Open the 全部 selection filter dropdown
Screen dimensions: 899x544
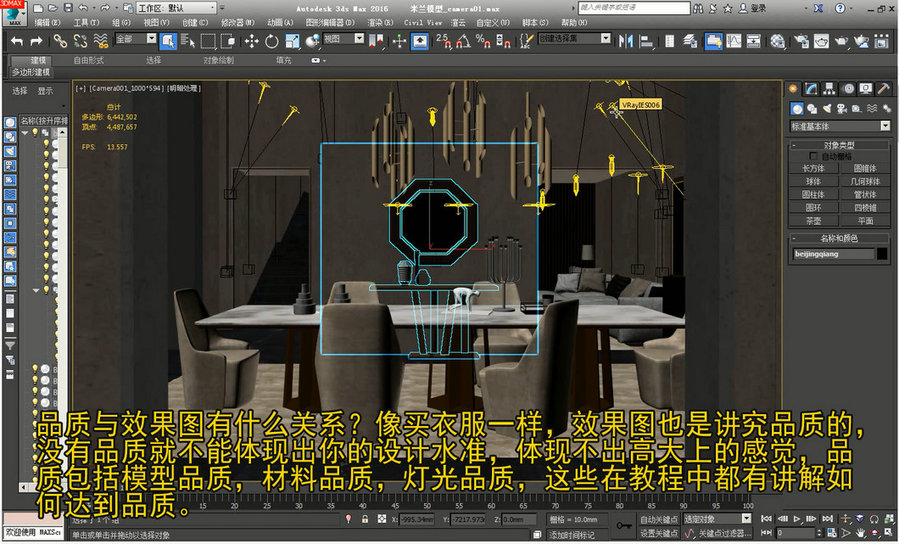point(136,38)
